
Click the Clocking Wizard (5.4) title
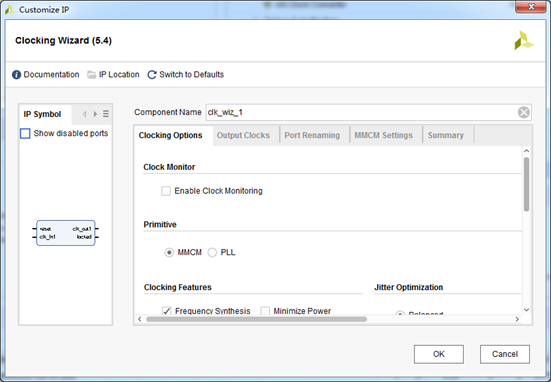tap(63, 41)
